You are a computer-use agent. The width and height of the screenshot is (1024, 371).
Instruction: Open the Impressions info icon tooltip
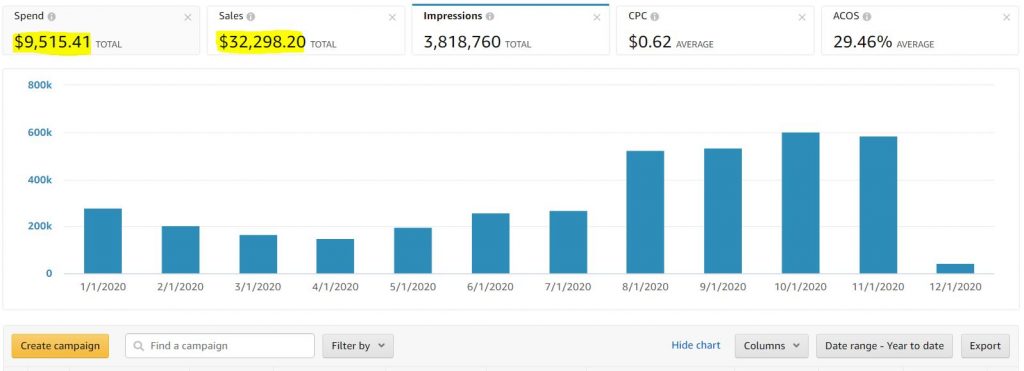[490, 16]
